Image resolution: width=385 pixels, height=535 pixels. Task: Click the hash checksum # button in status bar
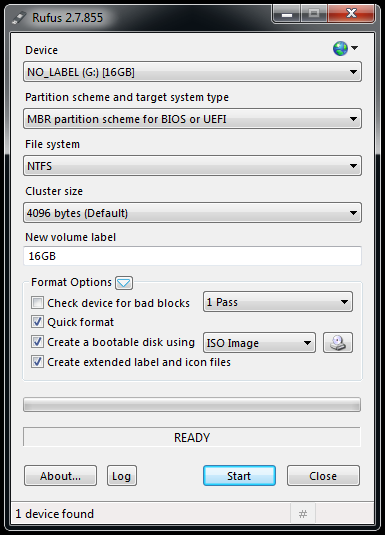pyautogui.click(x=303, y=514)
